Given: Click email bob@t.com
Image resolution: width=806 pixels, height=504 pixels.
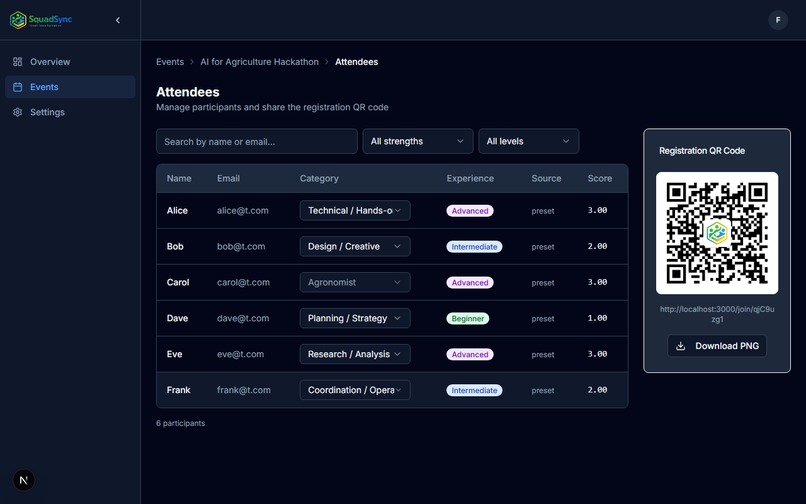Looking at the screenshot, I should pyautogui.click(x=241, y=246).
